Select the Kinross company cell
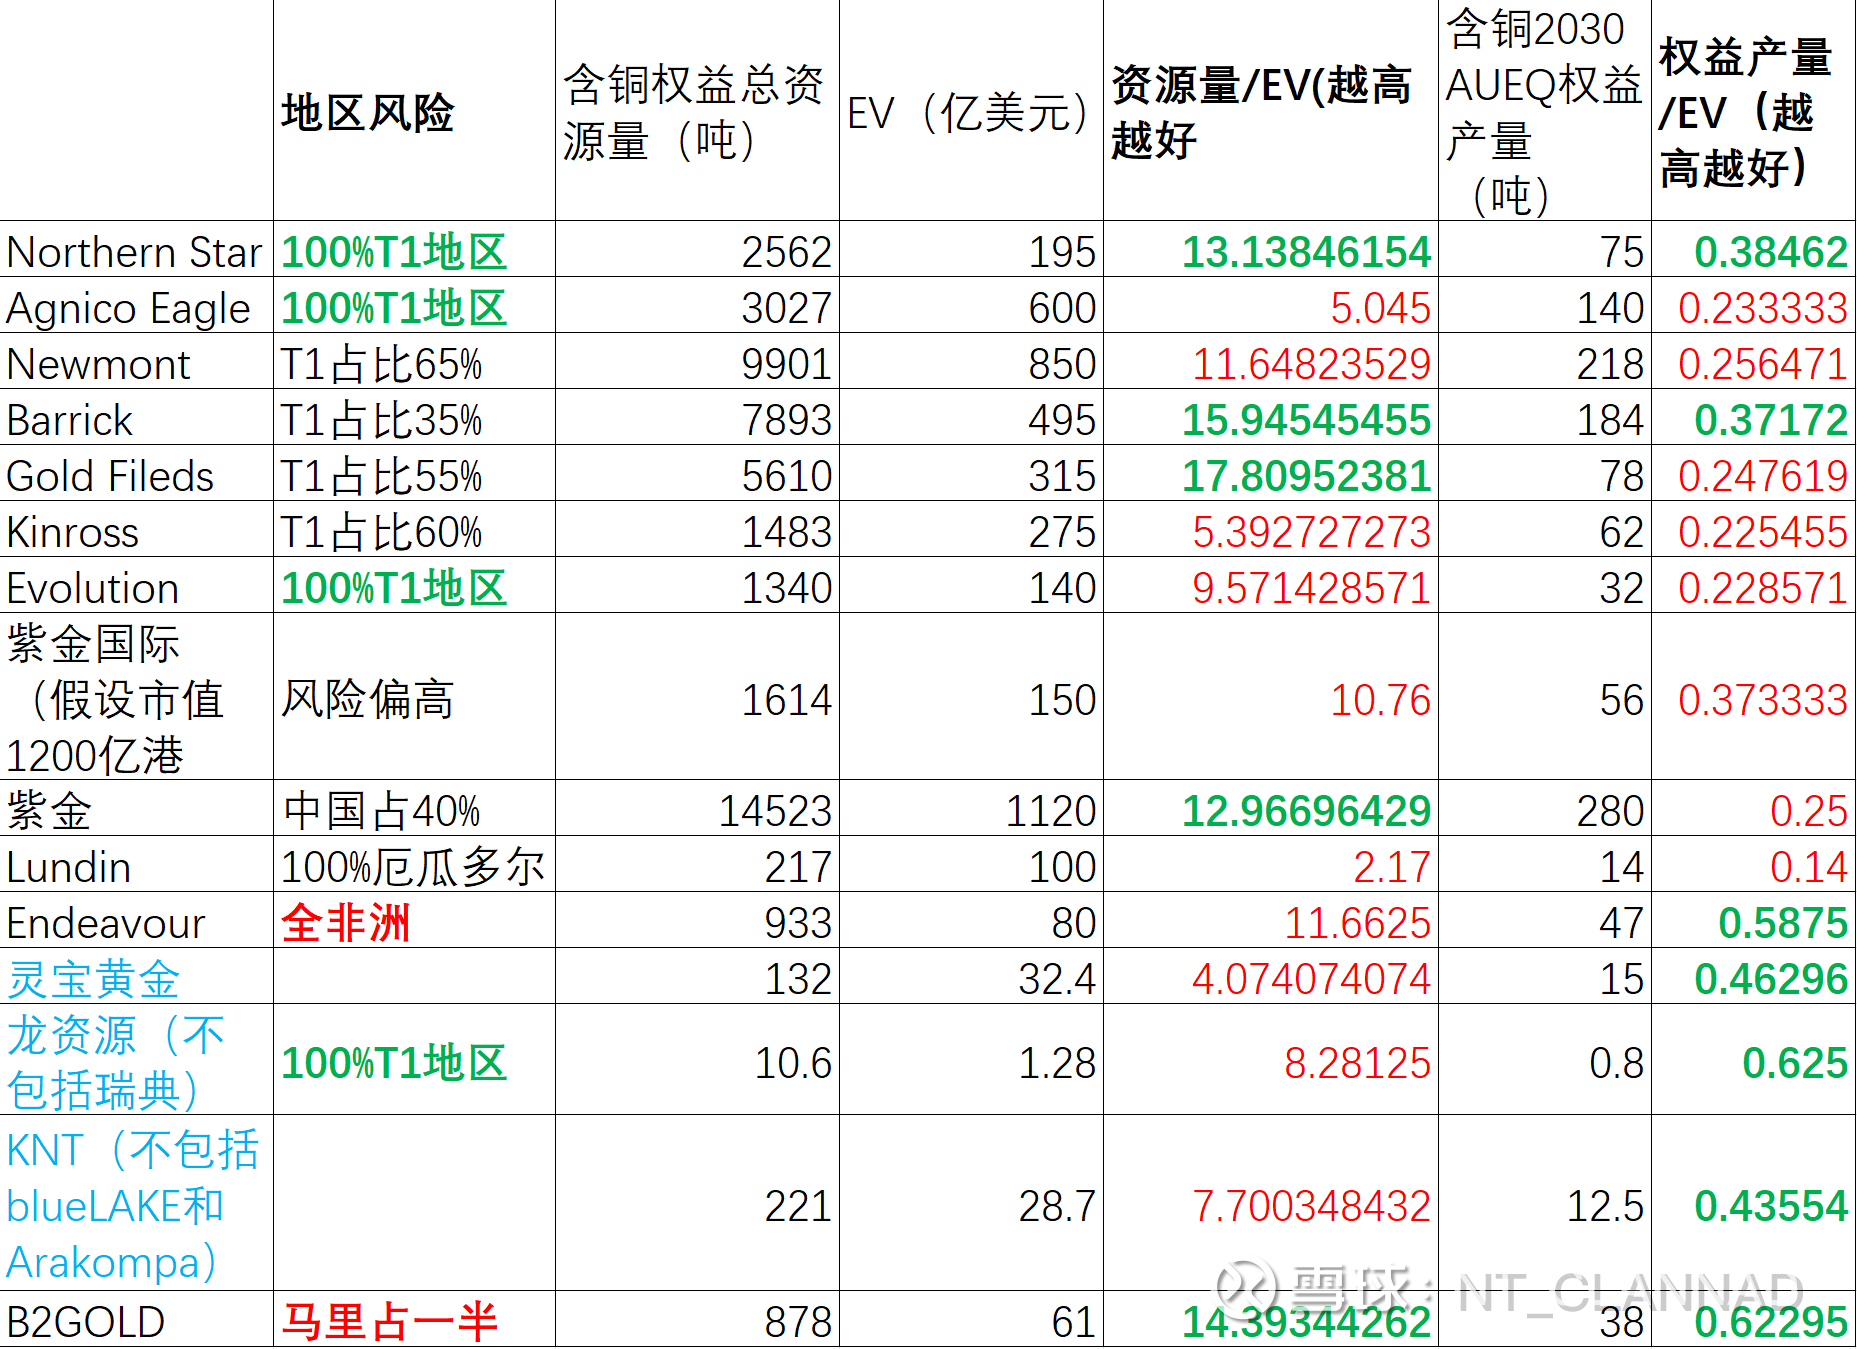 [x=136, y=530]
